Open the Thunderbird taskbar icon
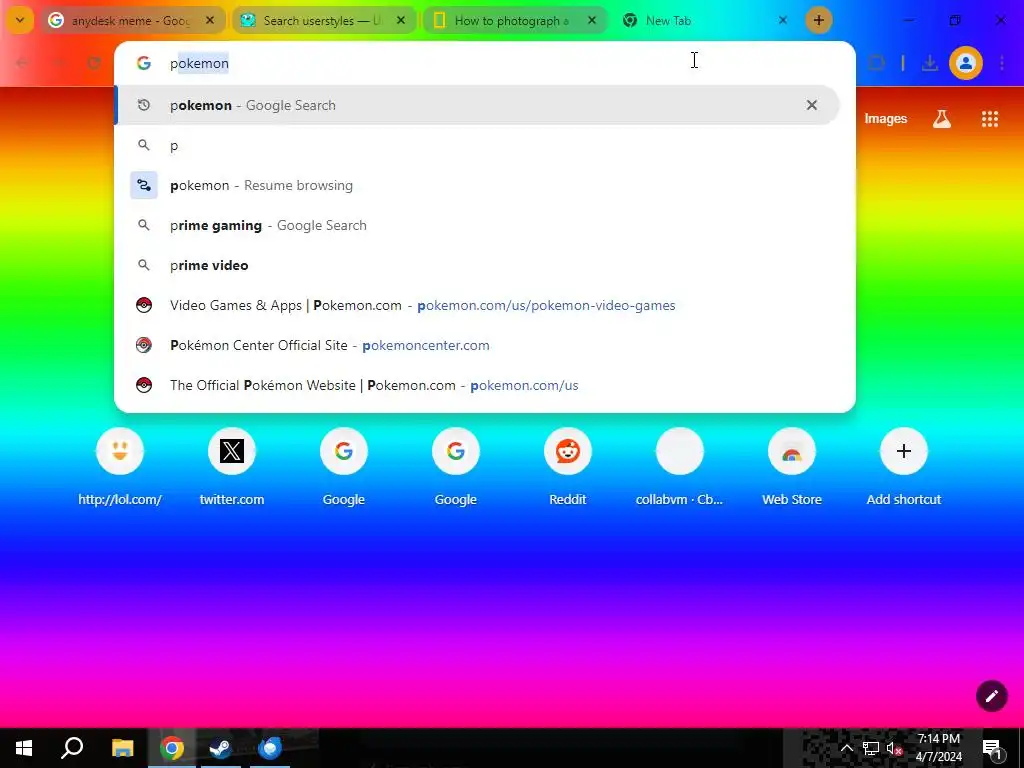The image size is (1024, 768). (x=270, y=748)
